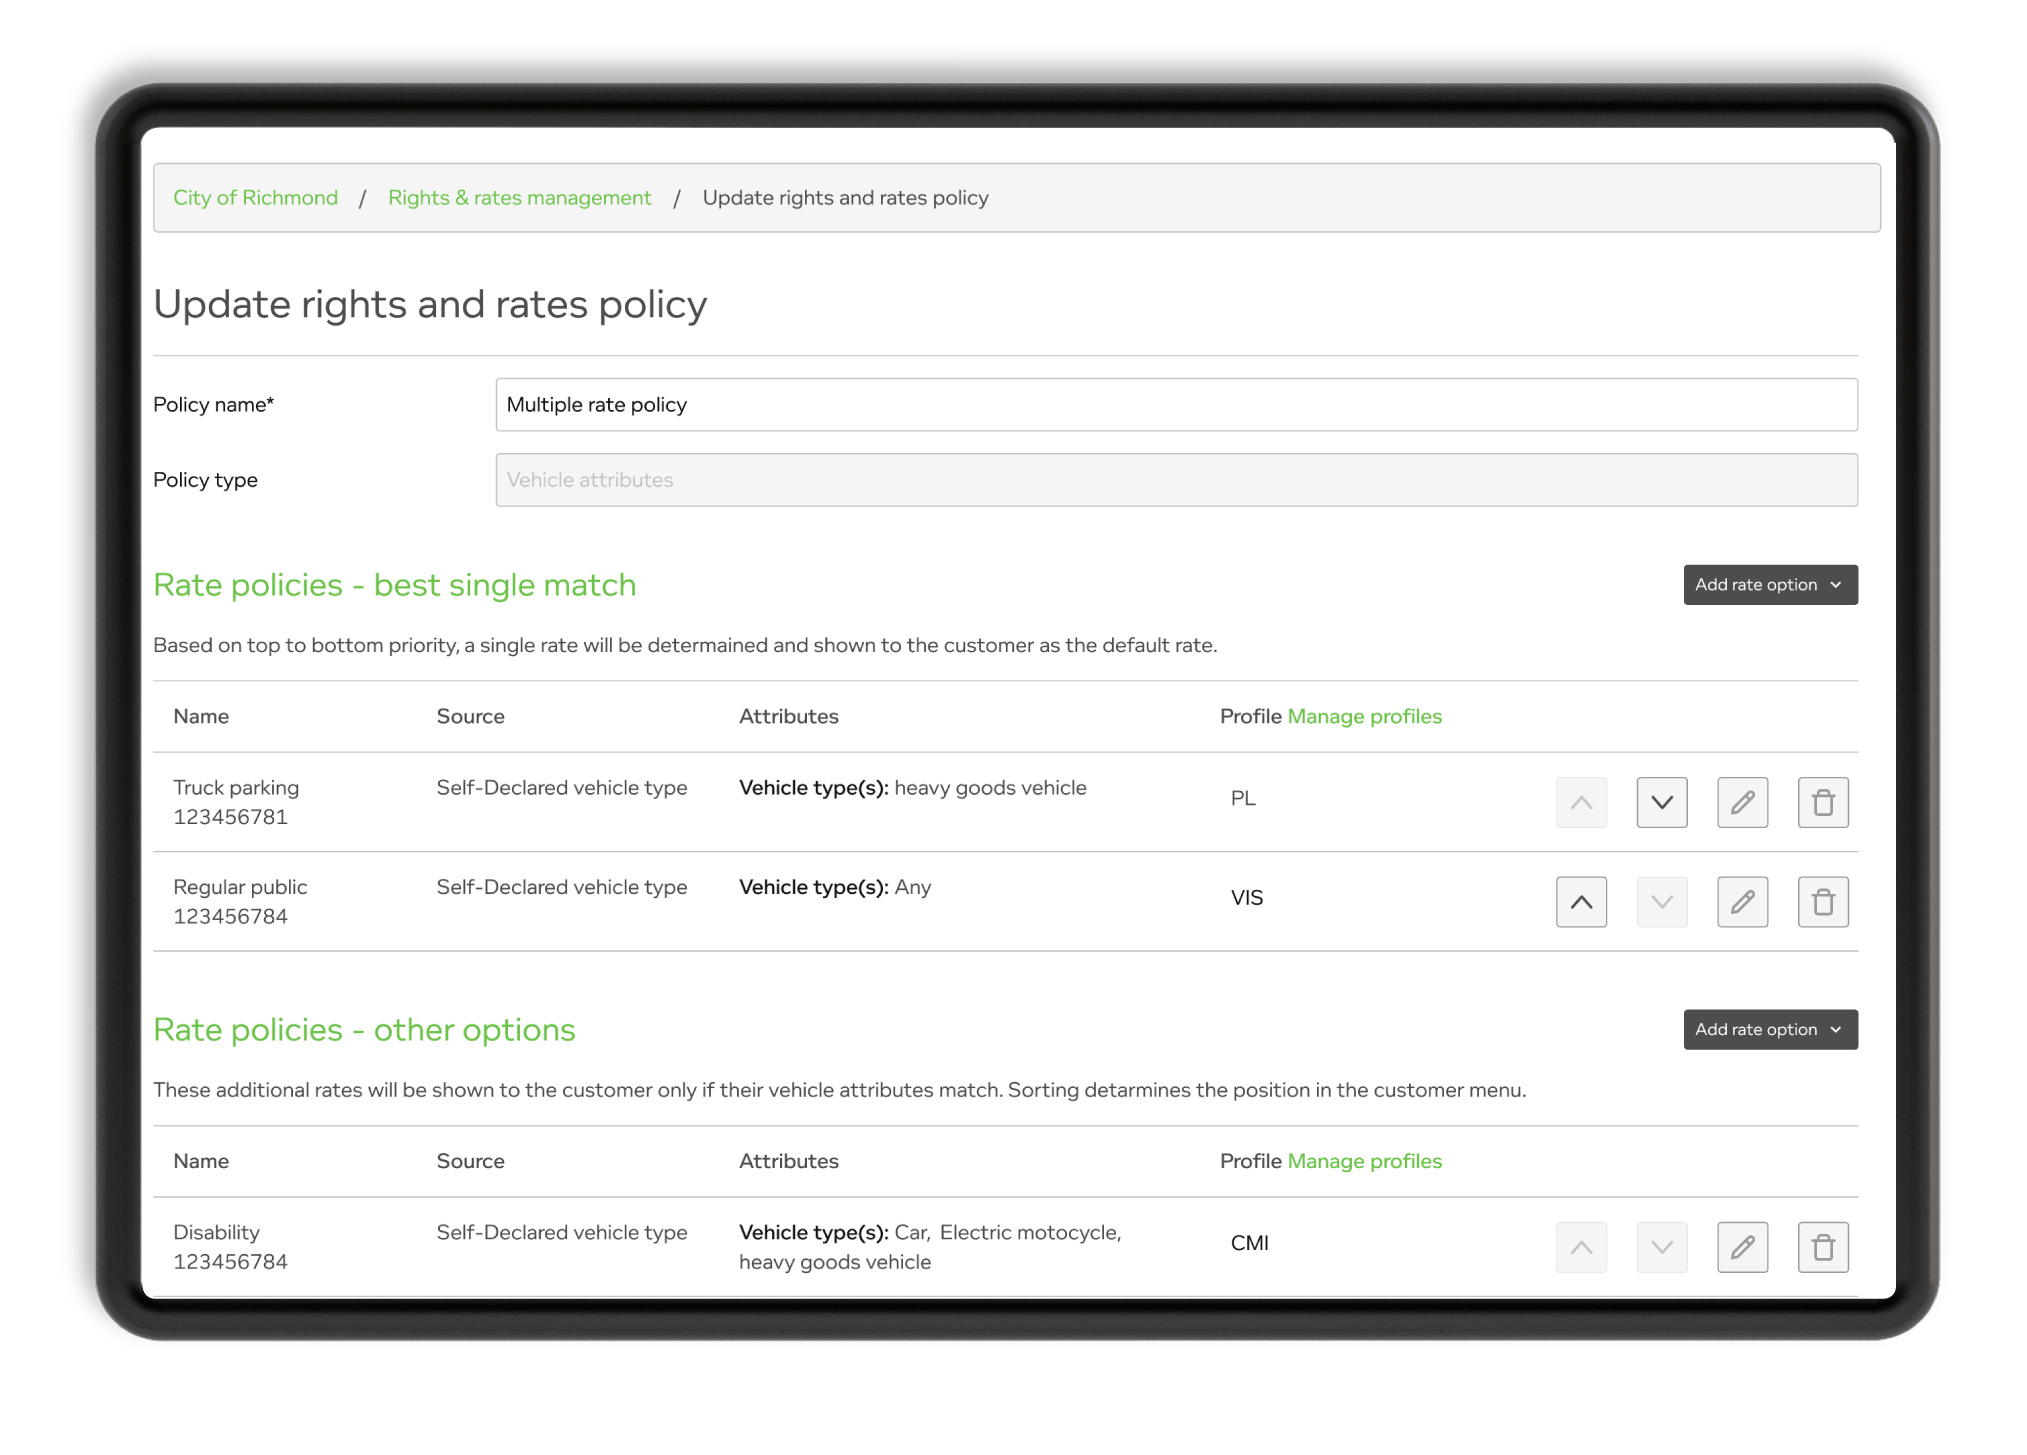2027x1455 pixels.
Task: Move Regular public up in priority
Action: [1581, 901]
